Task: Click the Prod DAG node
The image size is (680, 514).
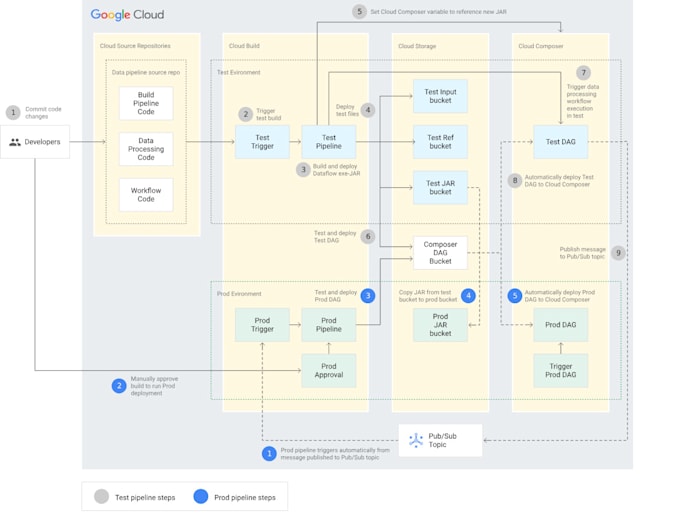Action: point(561,325)
